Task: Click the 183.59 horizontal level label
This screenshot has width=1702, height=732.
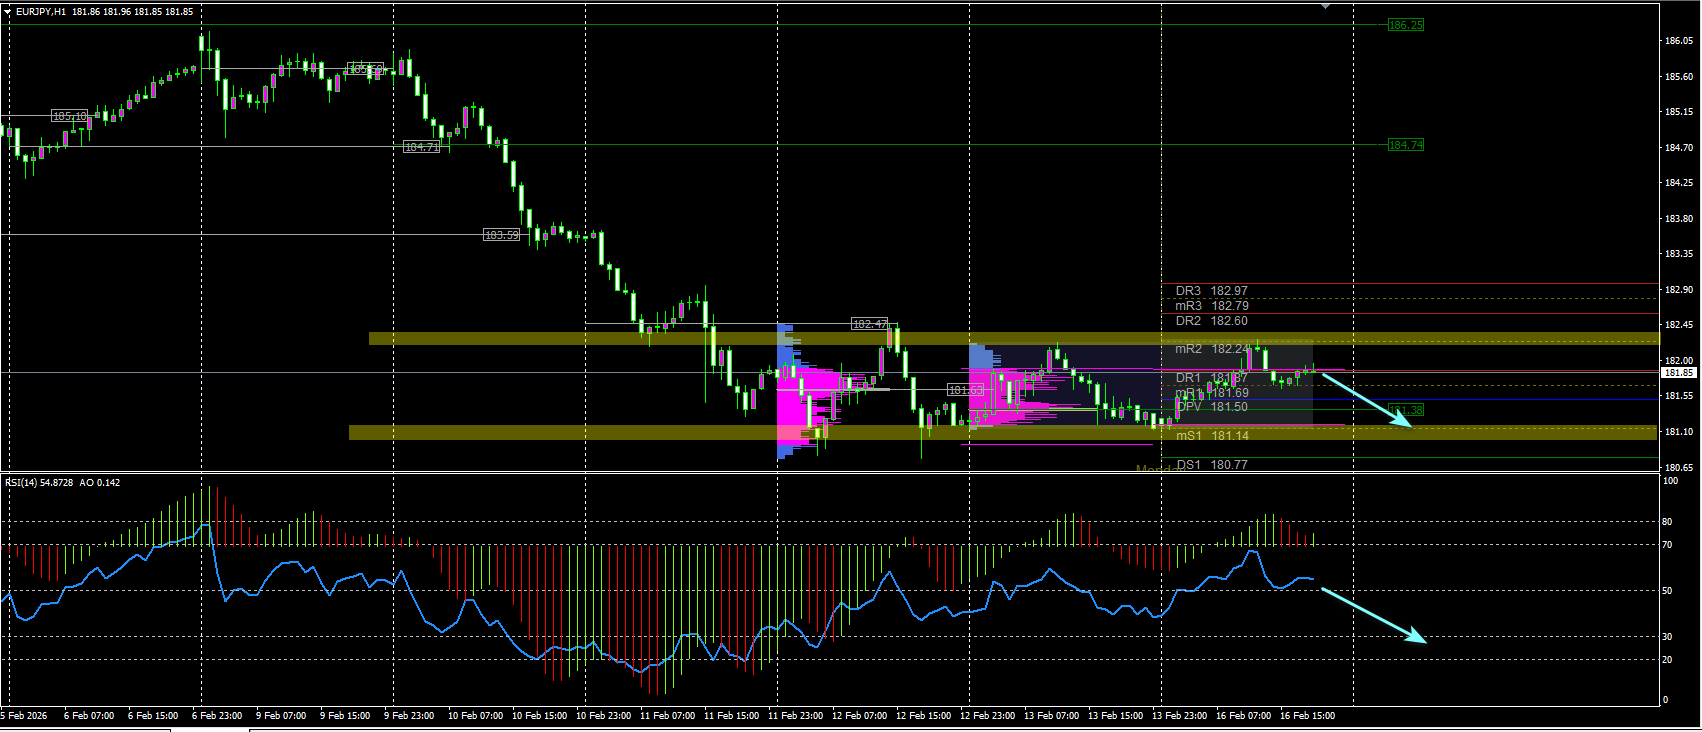Action: pos(501,235)
